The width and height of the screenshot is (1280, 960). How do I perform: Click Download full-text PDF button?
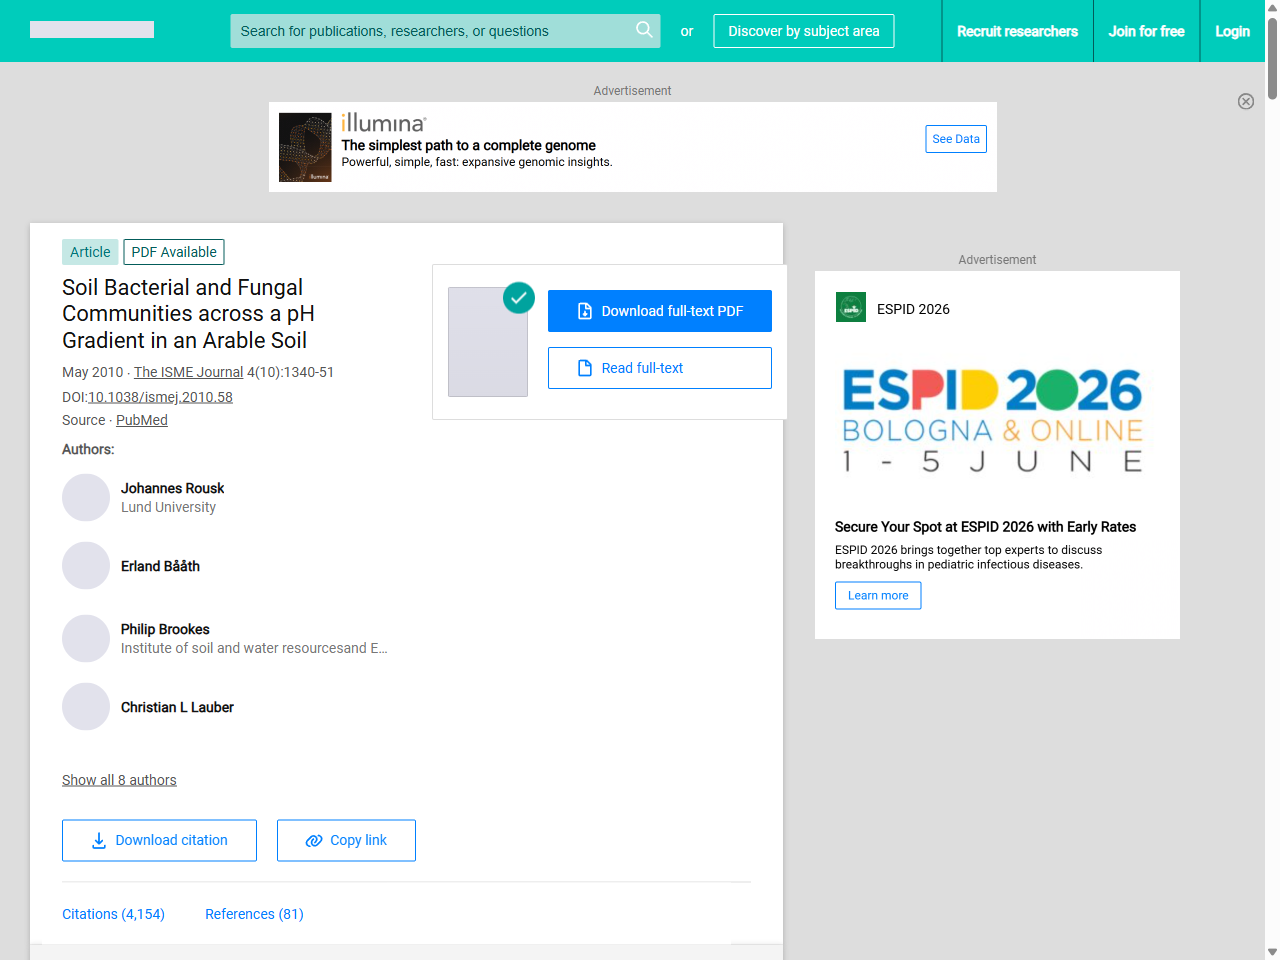(659, 311)
